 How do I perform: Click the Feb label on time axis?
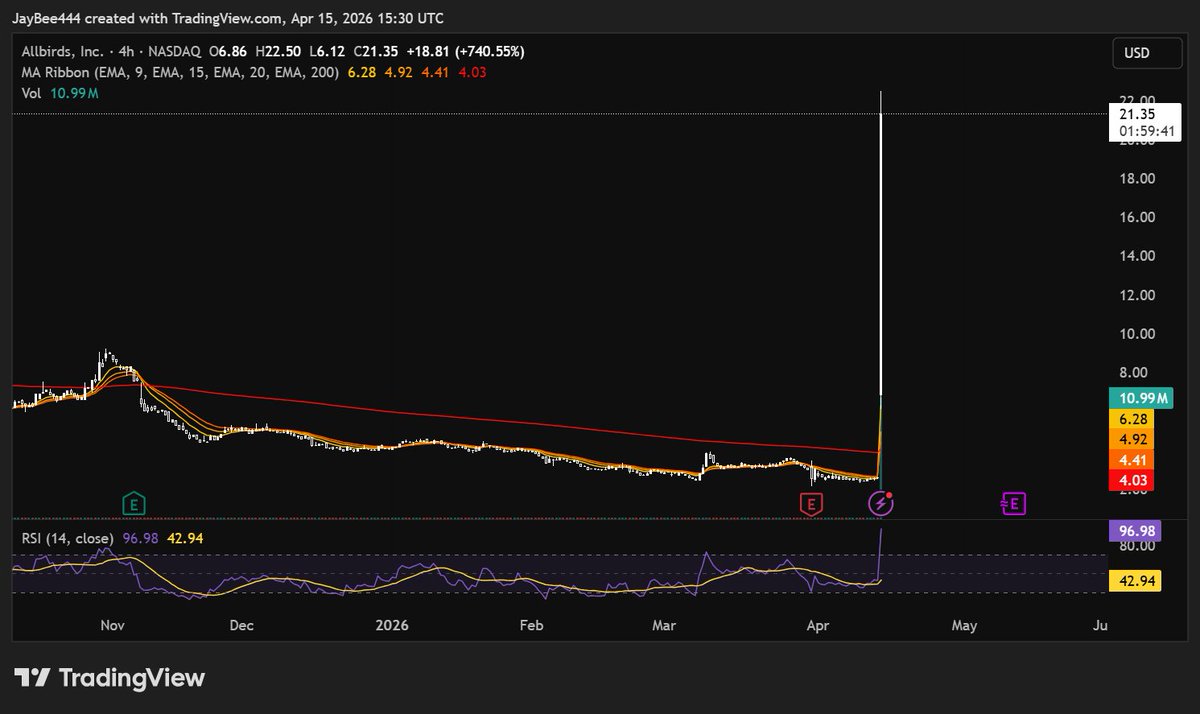point(531,626)
